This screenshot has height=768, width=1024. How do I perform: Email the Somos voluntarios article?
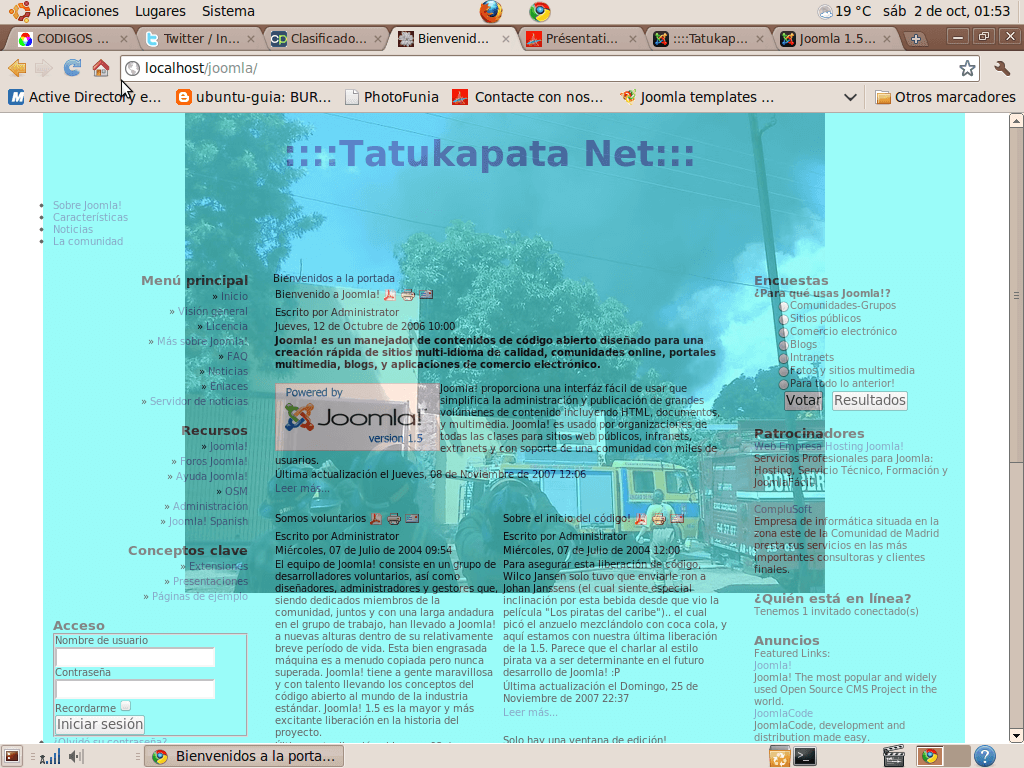pyautogui.click(x=411, y=519)
